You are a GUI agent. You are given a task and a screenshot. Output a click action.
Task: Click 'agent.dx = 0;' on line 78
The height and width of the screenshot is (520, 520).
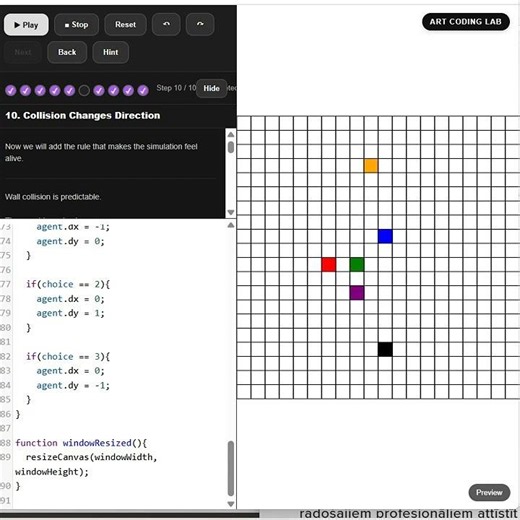click(70, 299)
